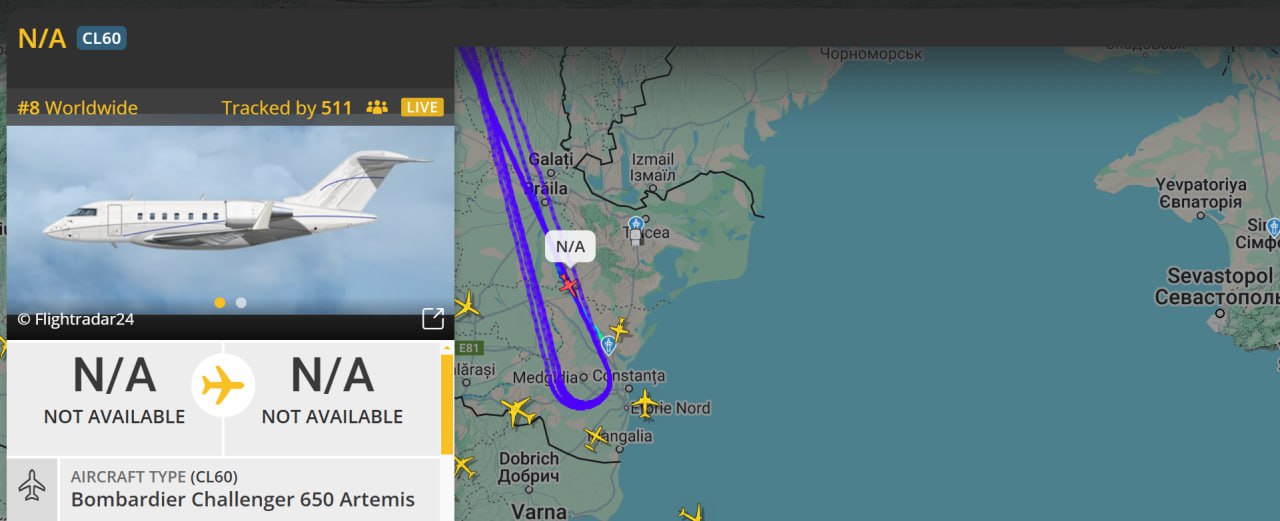1280x521 pixels.
Task: Select the yellow plane west of Medgidia
Action: 517,409
